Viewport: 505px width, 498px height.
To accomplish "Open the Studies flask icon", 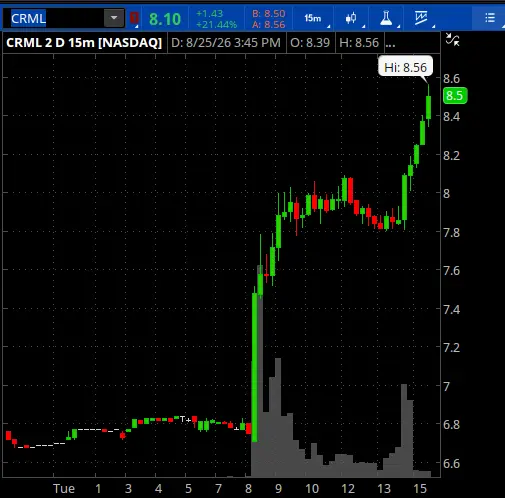I will click(386, 18).
